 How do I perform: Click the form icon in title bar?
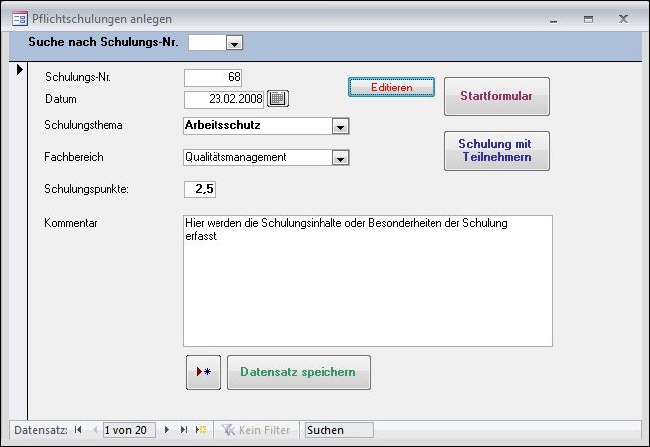click(x=20, y=19)
